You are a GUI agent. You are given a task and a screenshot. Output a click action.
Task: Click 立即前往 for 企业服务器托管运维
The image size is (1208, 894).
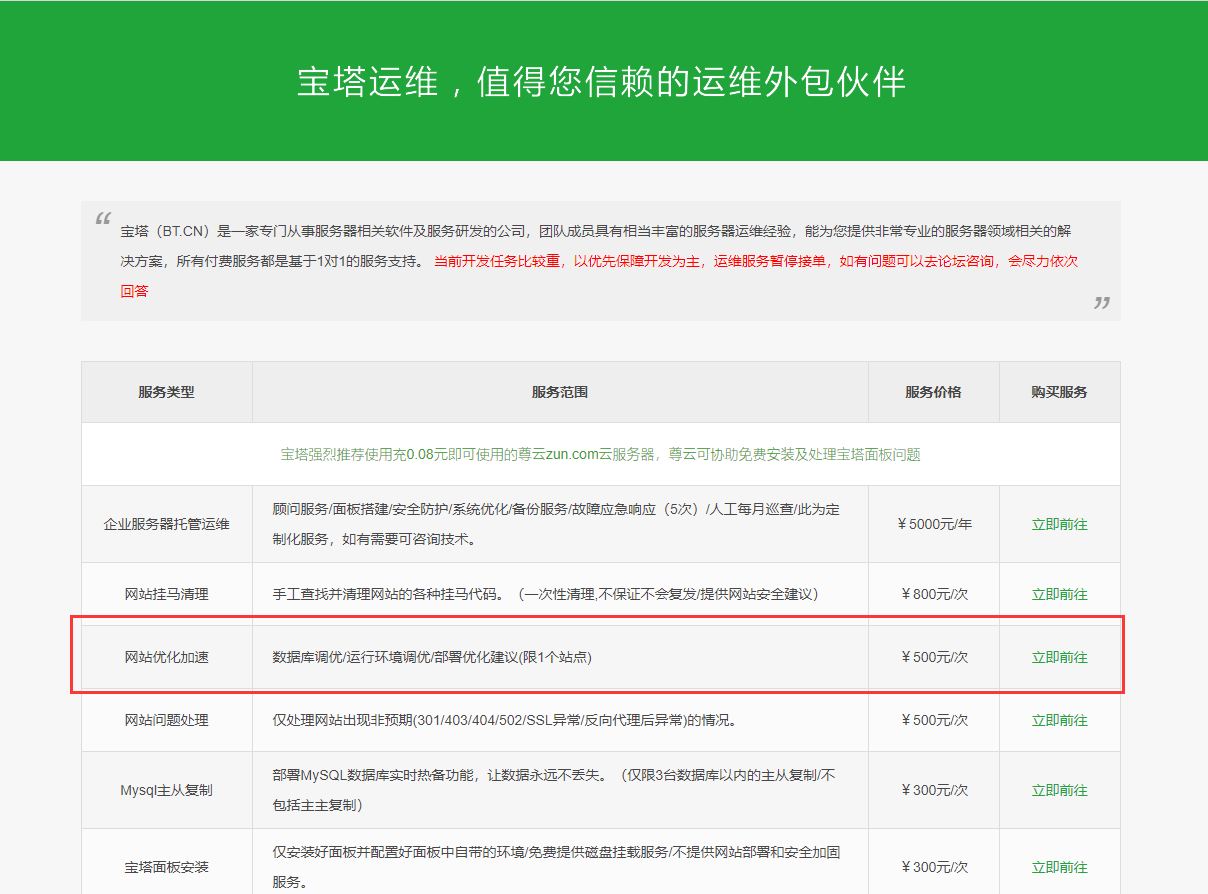[1059, 524]
